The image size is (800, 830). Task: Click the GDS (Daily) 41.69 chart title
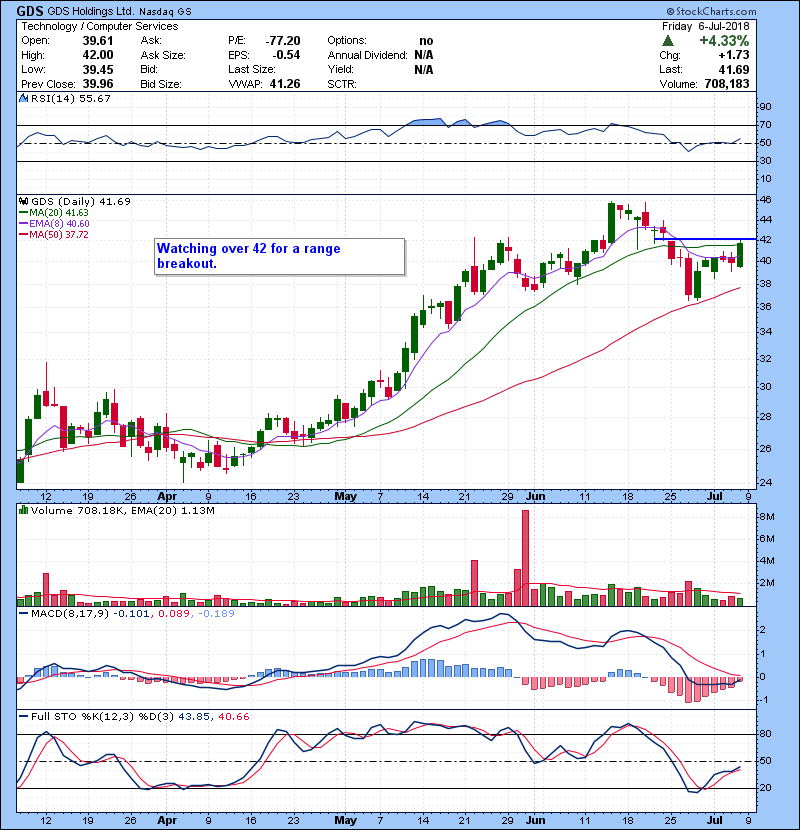80,201
